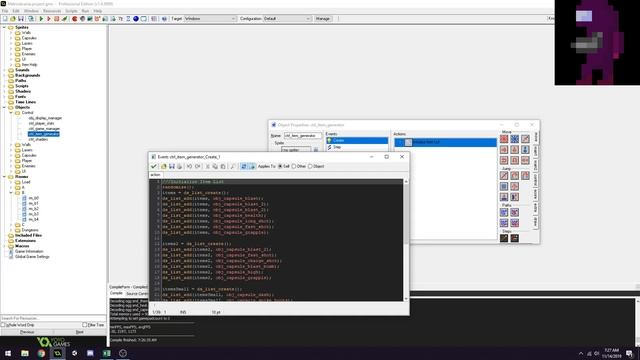Click the Paste icon in code editor toolbar
Image resolution: width=640 pixels, height=360 pixels.
coord(223,167)
